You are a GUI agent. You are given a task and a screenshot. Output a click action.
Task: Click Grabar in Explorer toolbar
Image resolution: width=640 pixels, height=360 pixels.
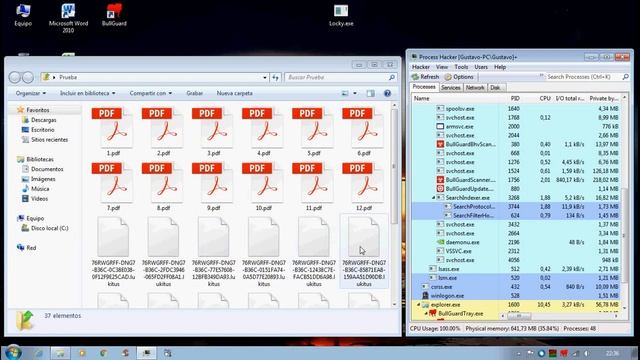pyautogui.click(x=195, y=93)
